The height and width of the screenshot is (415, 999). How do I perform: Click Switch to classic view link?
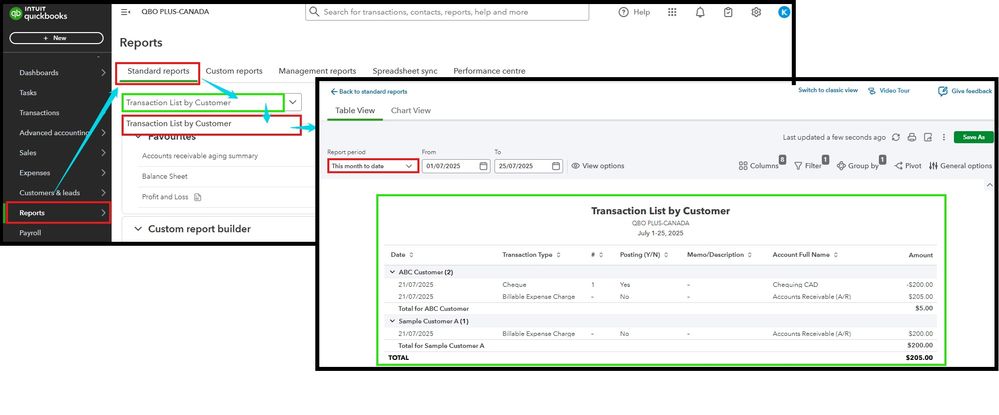828,91
